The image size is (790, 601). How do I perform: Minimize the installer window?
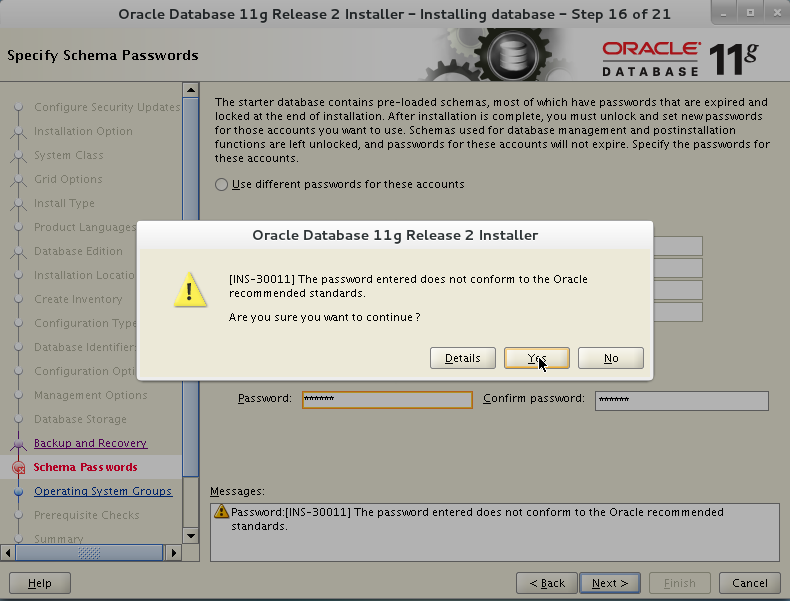point(723,14)
